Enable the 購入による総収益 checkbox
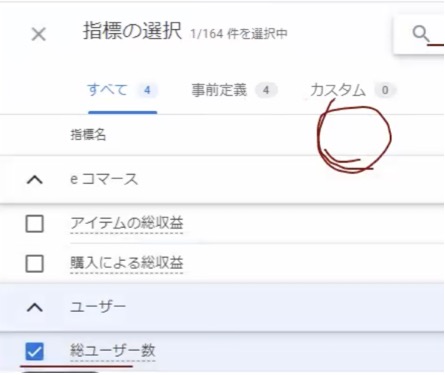Screen dimensions: 445x375 pyautogui.click(x=34, y=263)
